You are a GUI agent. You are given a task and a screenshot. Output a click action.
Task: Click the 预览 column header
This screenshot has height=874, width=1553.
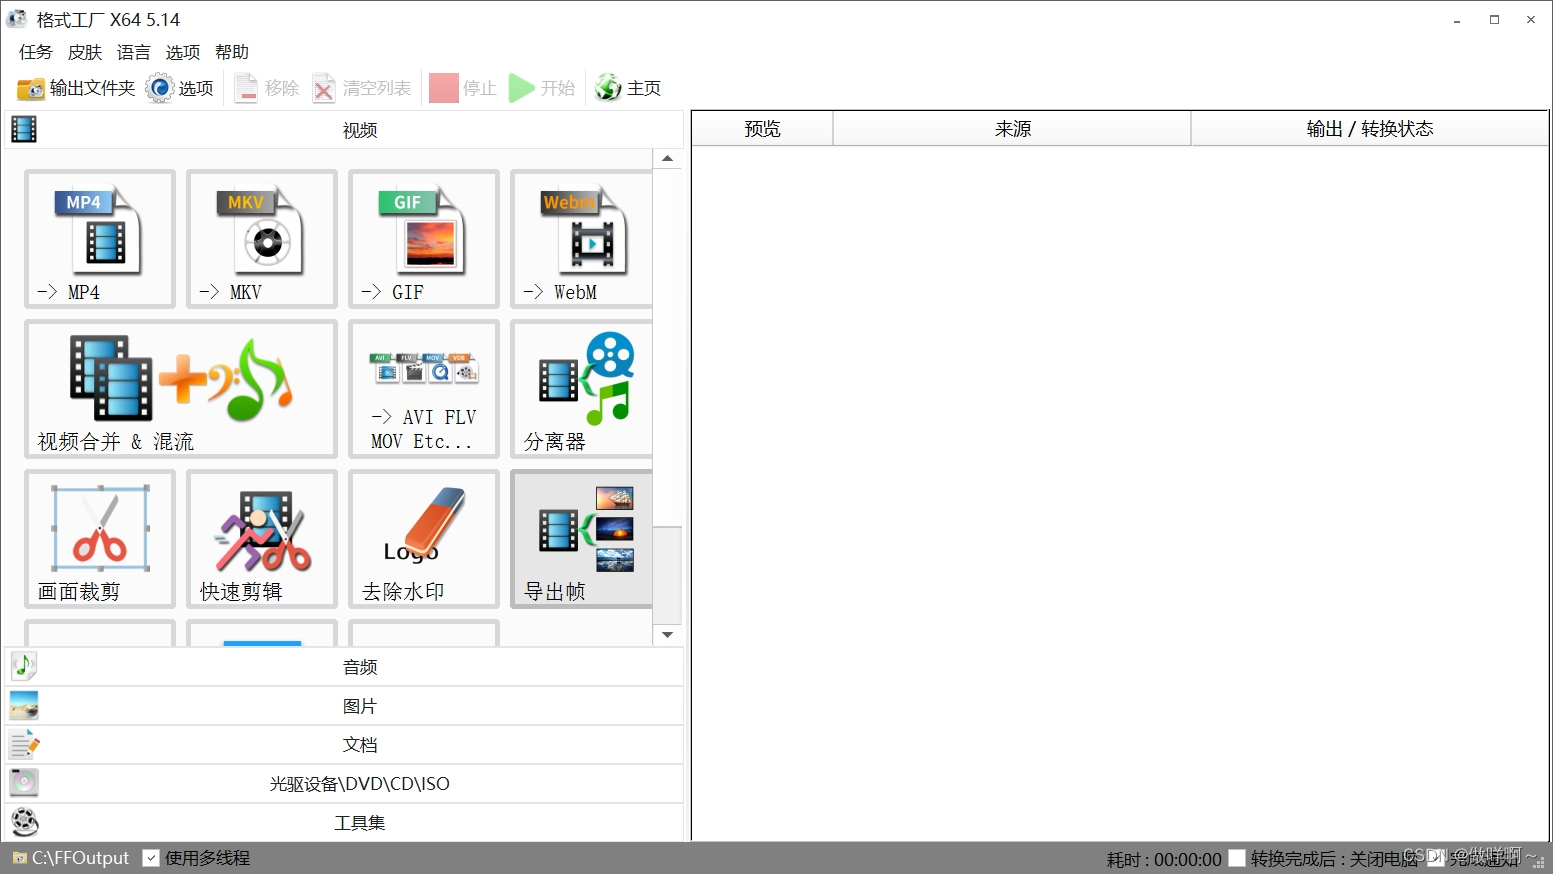point(763,129)
